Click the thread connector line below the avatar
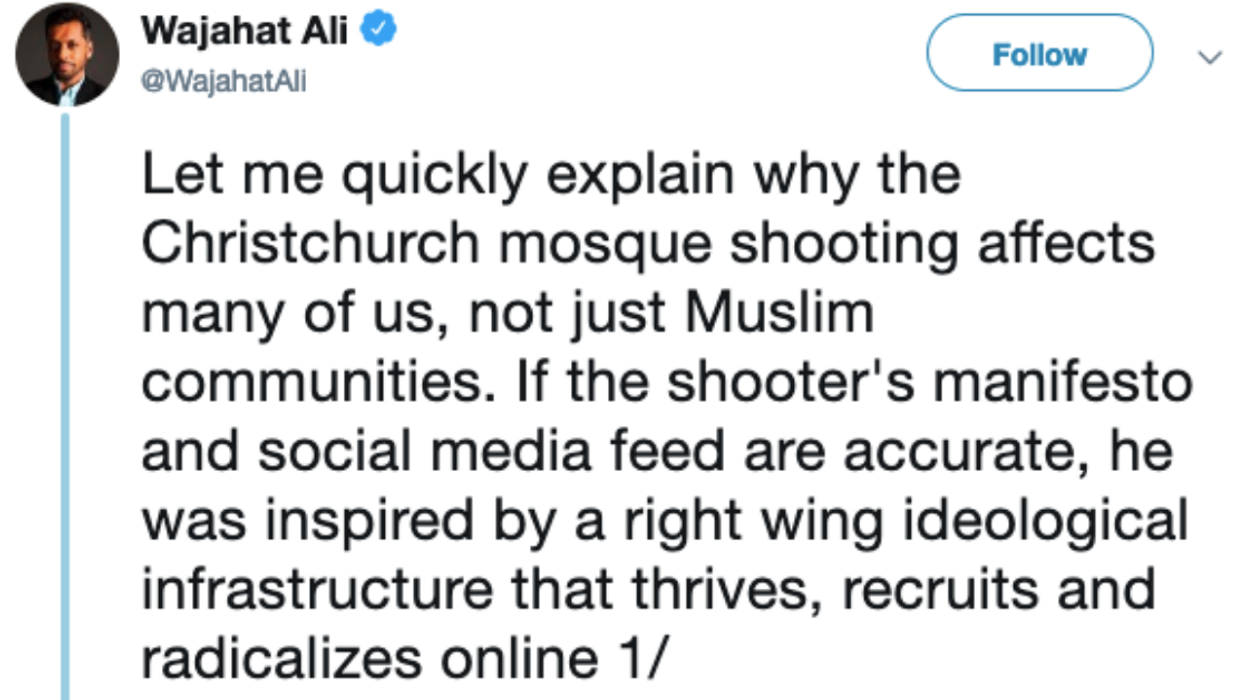The image size is (1245, 700). coord(63,400)
